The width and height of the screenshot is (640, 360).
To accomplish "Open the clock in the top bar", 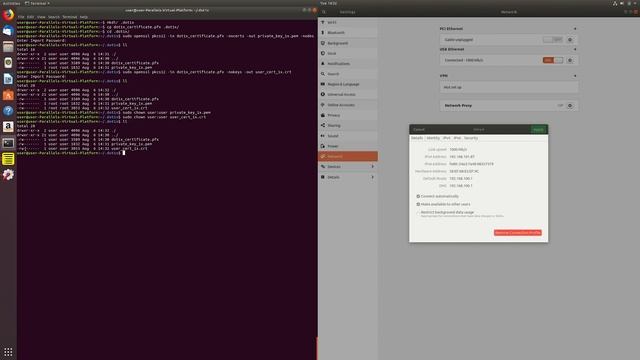I will coord(328,3).
